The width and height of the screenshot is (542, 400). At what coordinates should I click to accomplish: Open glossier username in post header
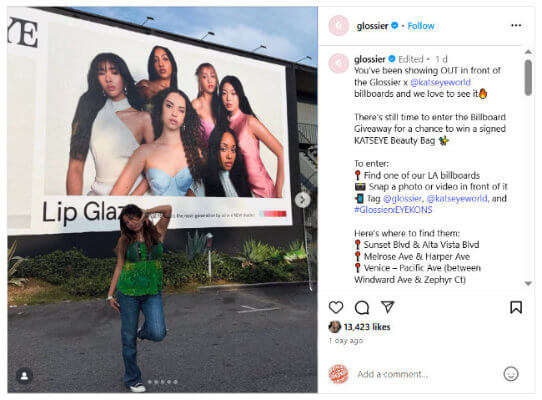(x=372, y=26)
